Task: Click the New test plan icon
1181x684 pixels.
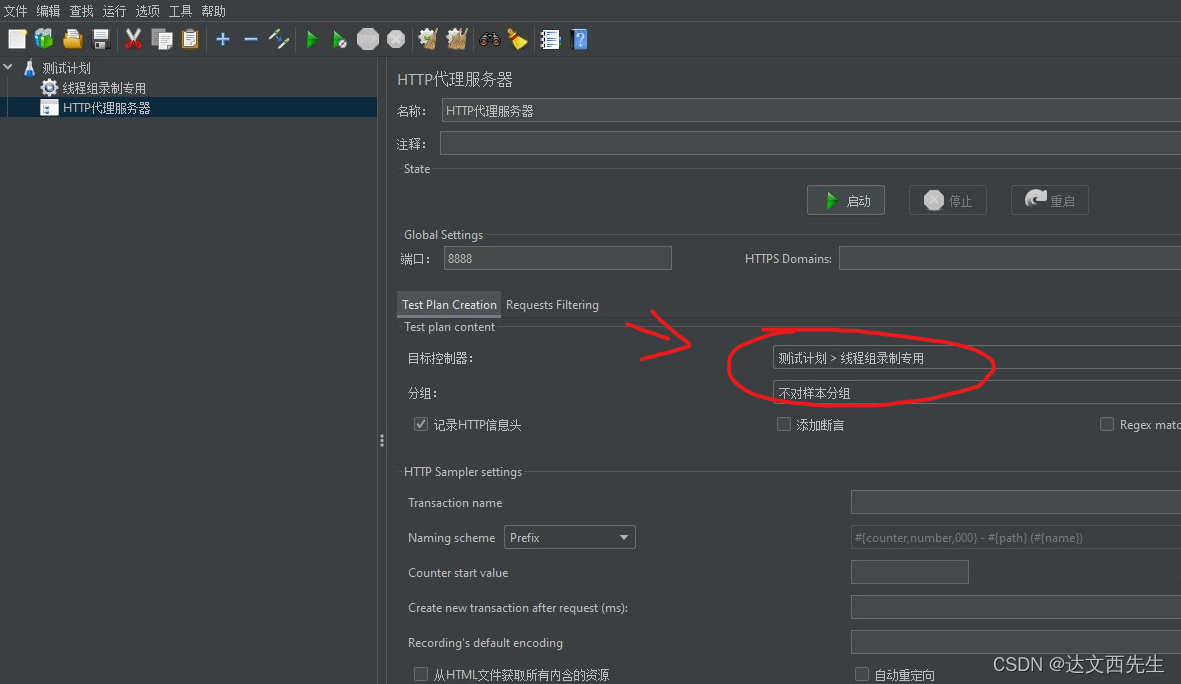Action: [x=17, y=39]
